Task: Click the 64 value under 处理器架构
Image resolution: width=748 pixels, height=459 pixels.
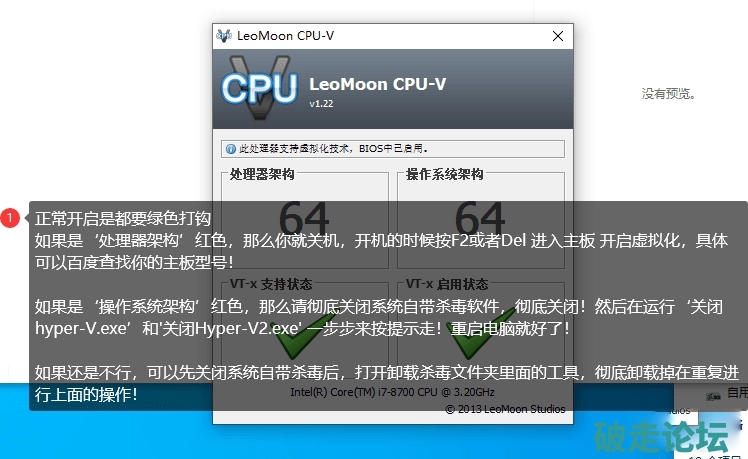Action: coord(304,219)
